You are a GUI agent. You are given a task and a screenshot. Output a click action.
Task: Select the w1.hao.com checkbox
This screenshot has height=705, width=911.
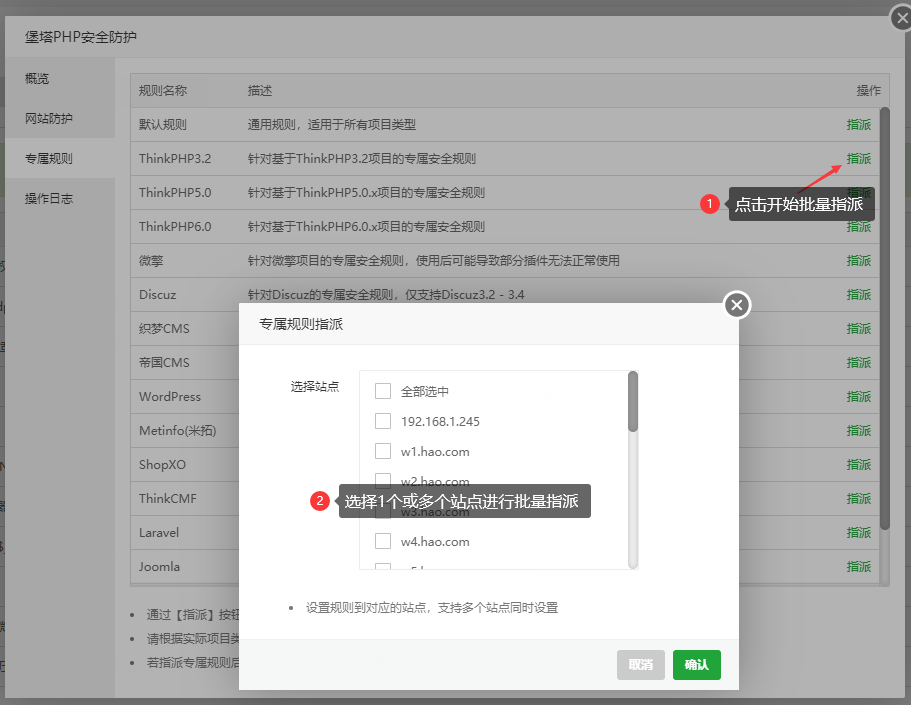point(383,451)
